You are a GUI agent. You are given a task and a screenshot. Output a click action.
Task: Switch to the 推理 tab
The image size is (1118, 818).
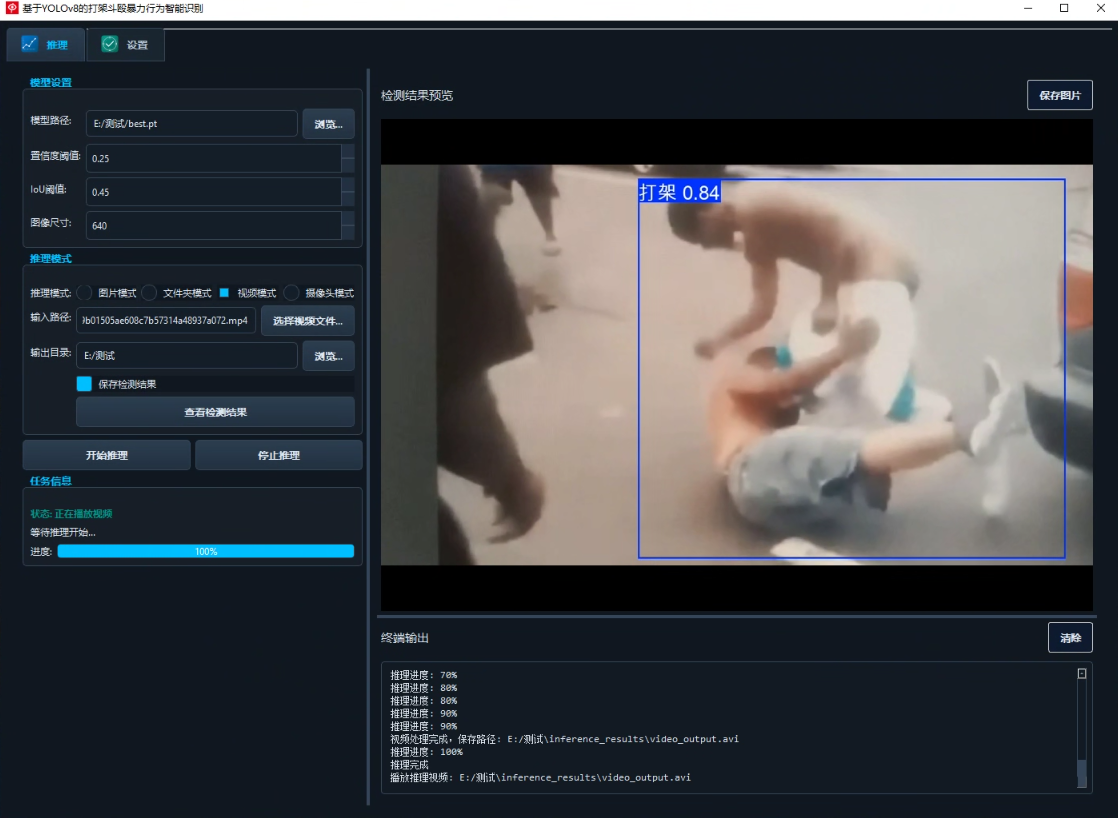tap(46, 45)
